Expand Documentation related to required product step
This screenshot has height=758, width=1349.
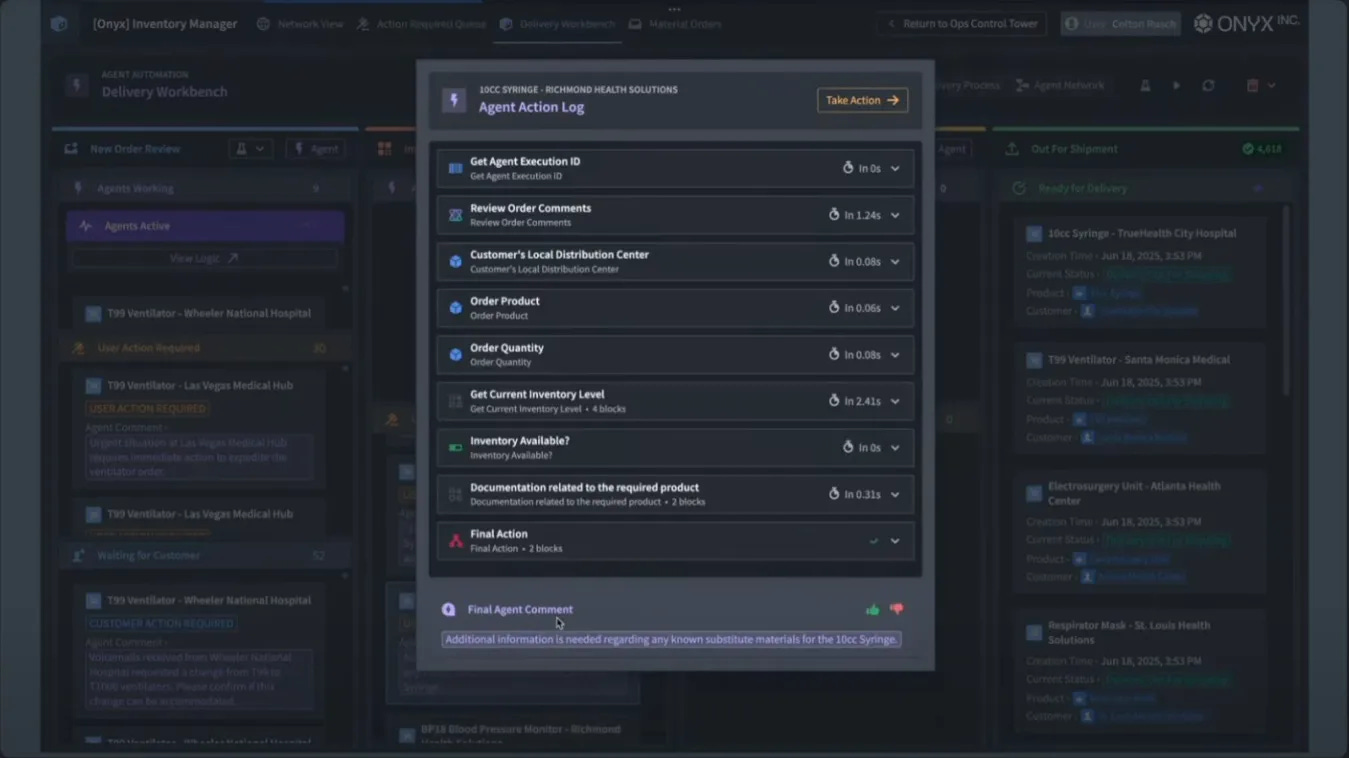click(x=895, y=494)
